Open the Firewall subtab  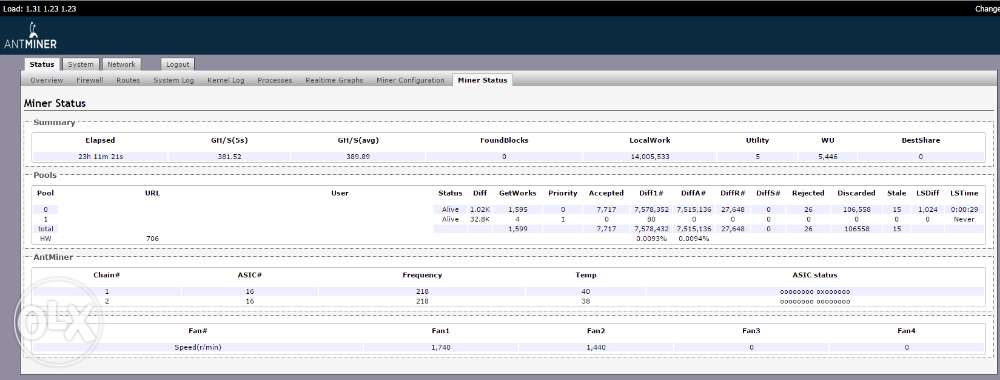coord(89,80)
